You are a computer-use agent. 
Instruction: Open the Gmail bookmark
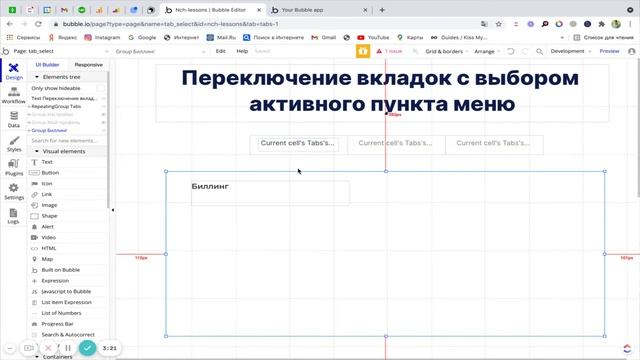point(324,38)
